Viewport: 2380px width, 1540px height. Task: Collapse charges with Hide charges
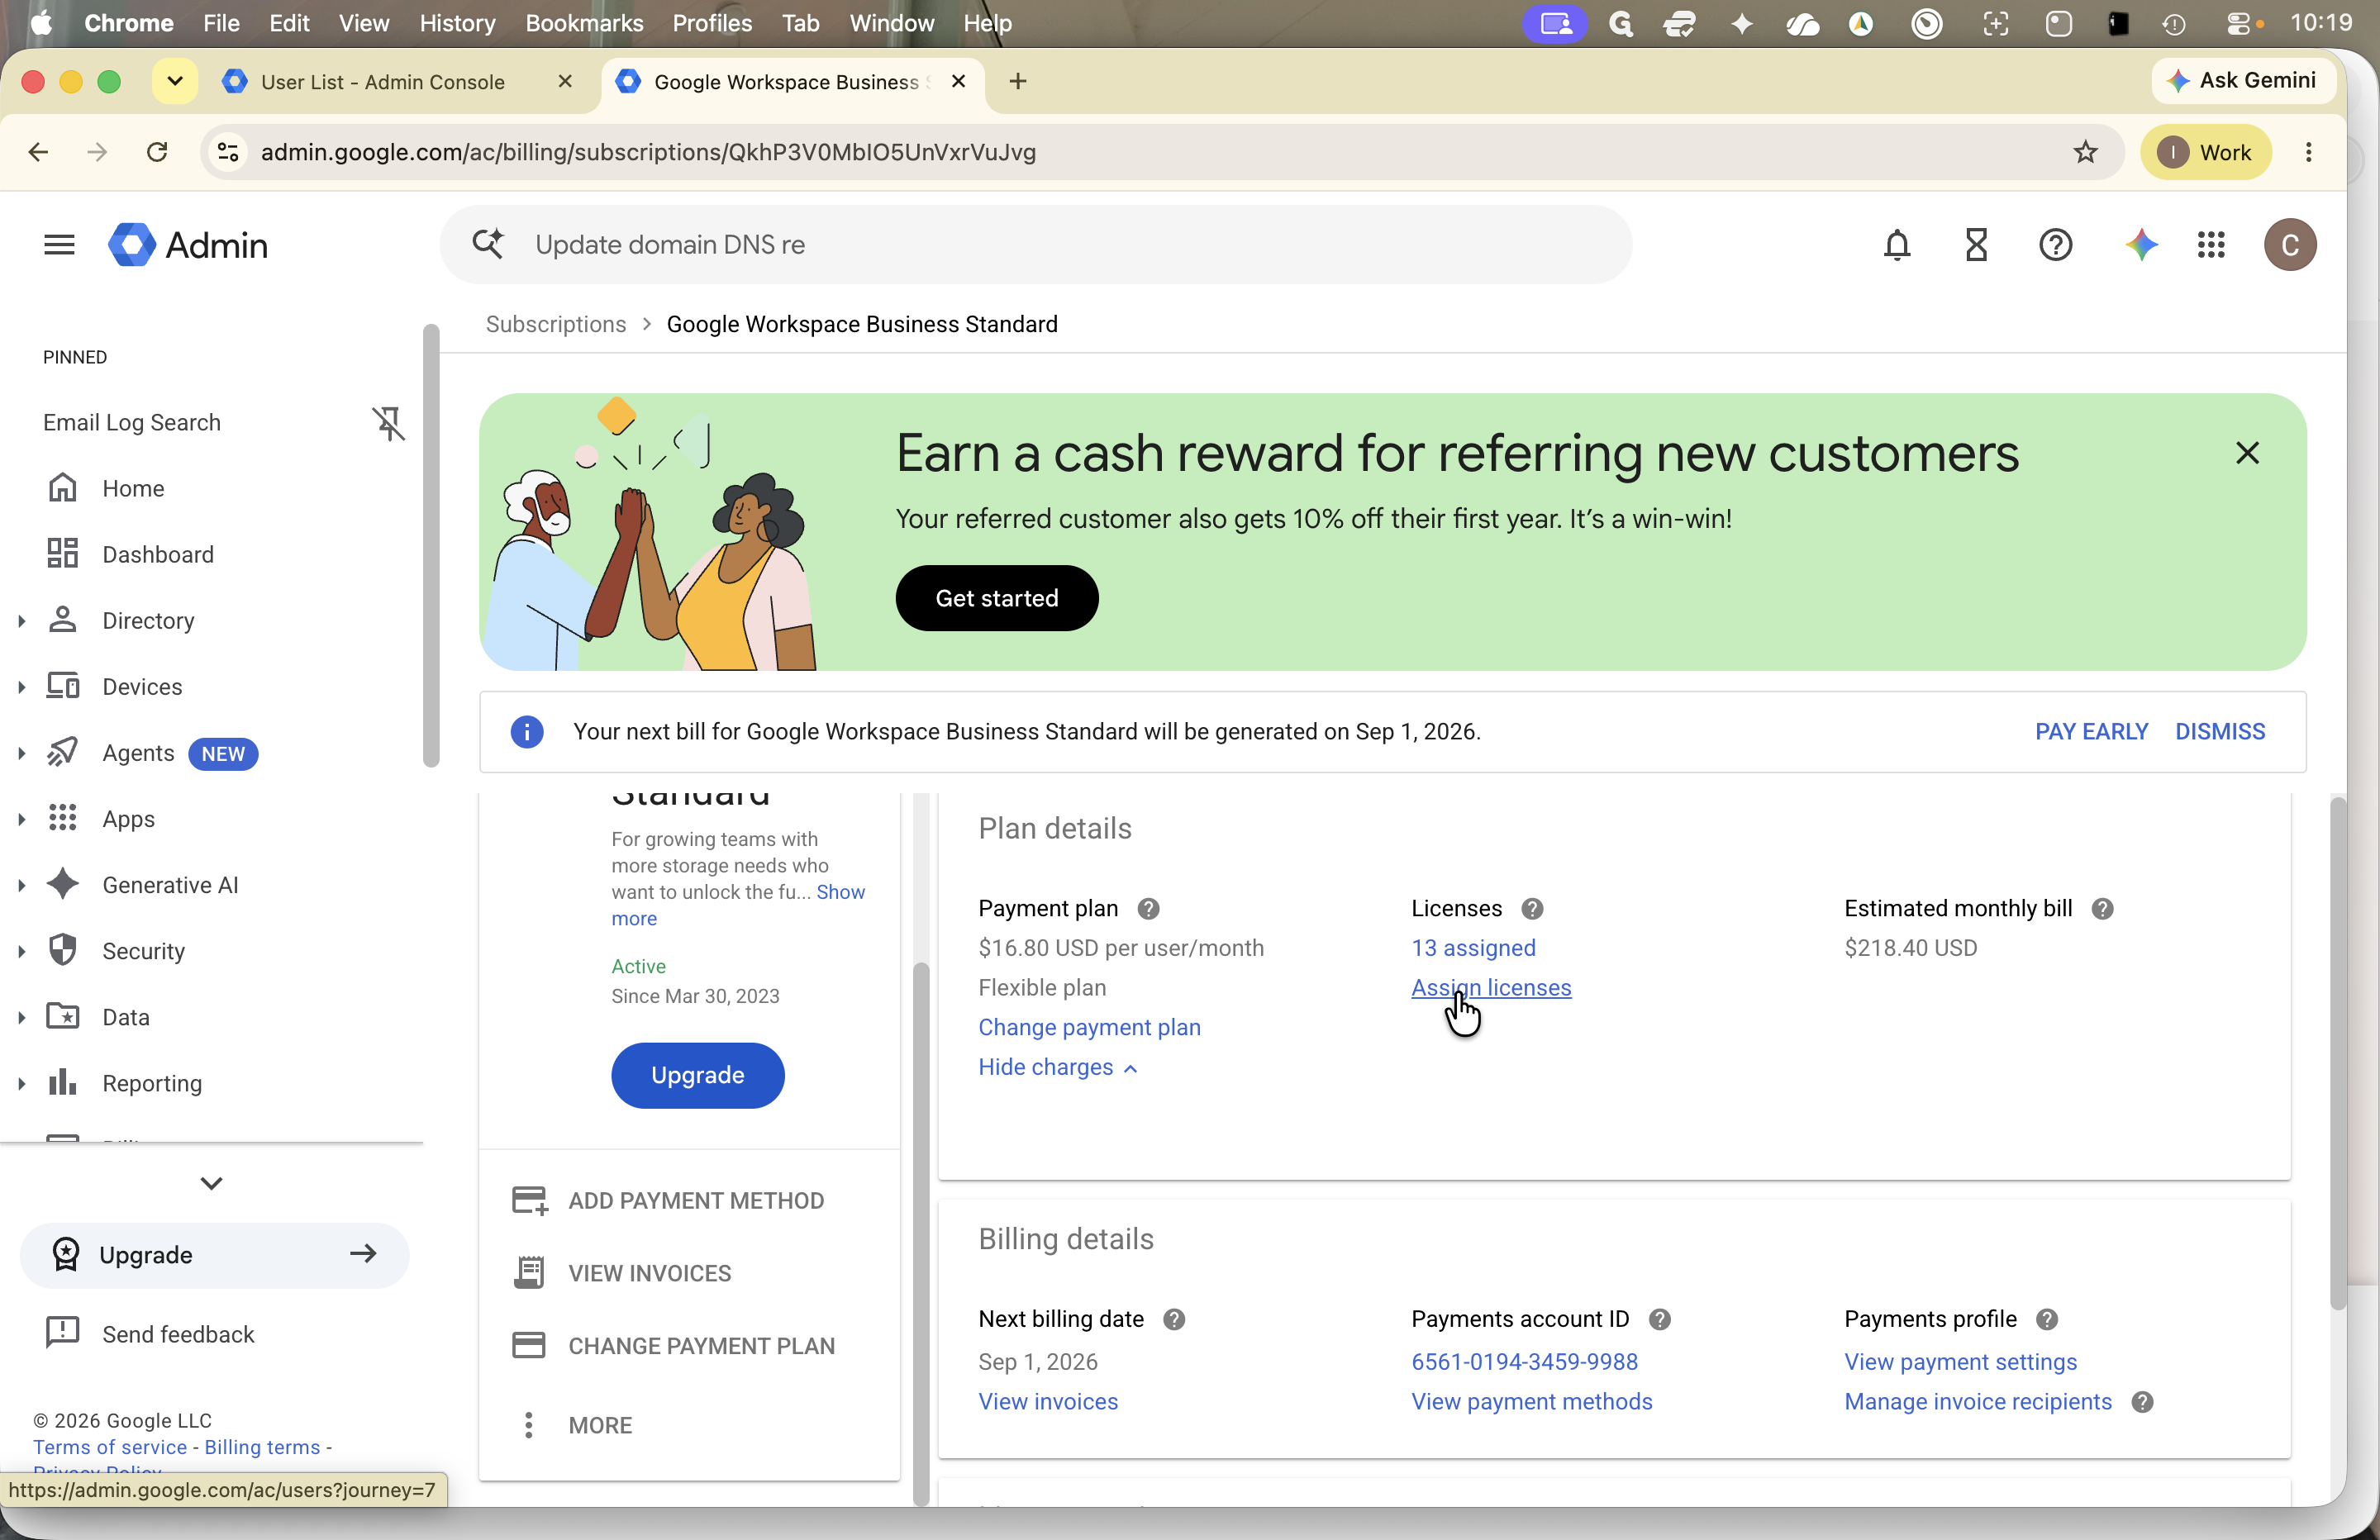pos(1057,1067)
